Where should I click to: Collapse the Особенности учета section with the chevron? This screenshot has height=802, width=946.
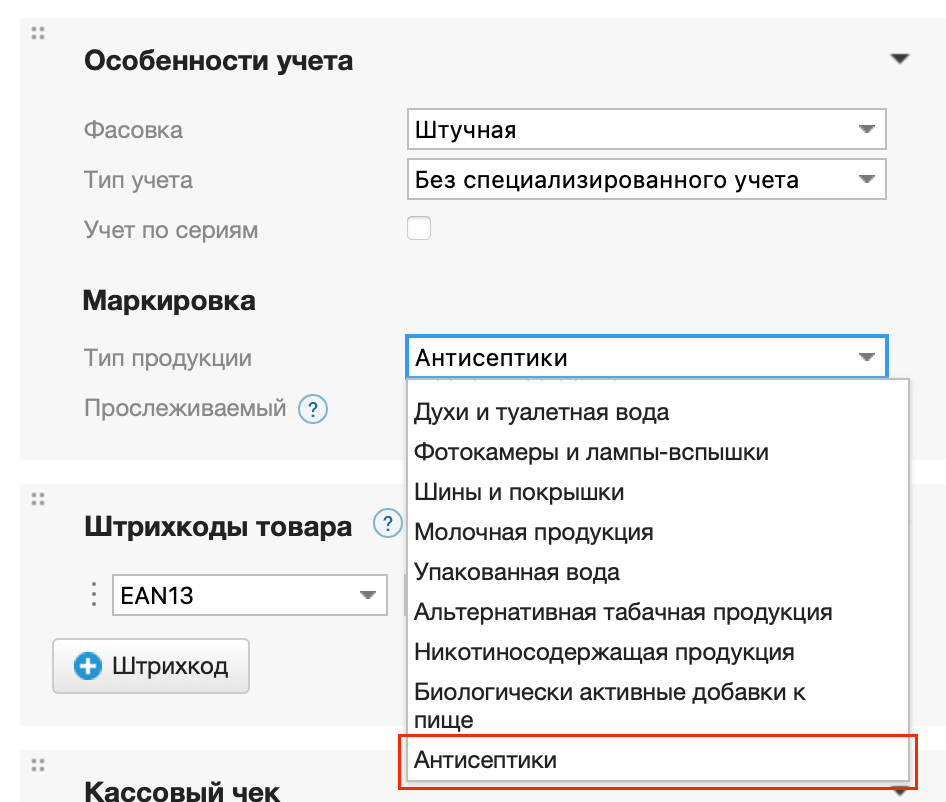pyautogui.click(x=900, y=58)
